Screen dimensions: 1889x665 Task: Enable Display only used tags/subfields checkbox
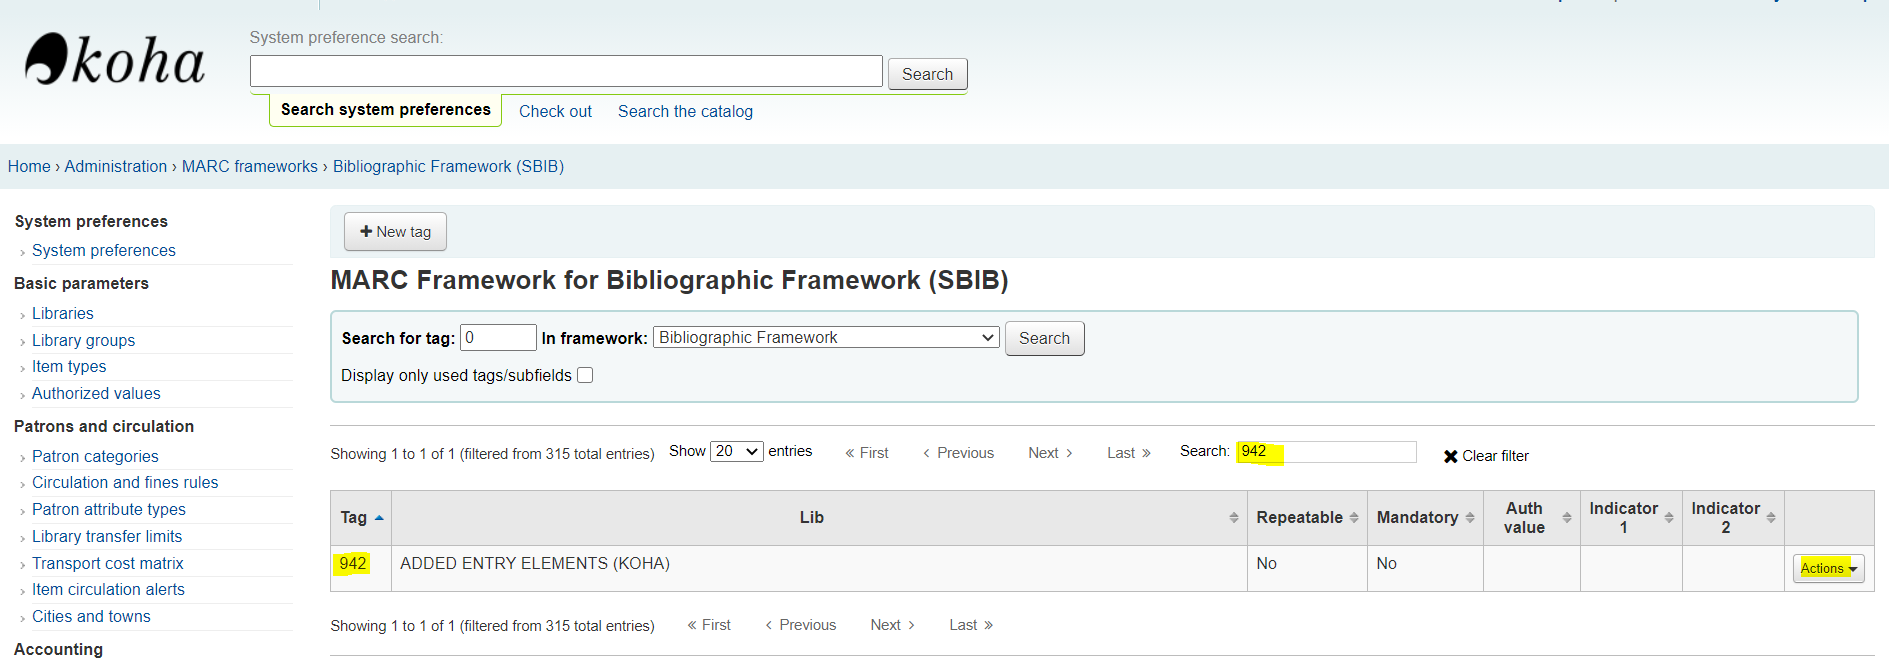pyautogui.click(x=585, y=375)
